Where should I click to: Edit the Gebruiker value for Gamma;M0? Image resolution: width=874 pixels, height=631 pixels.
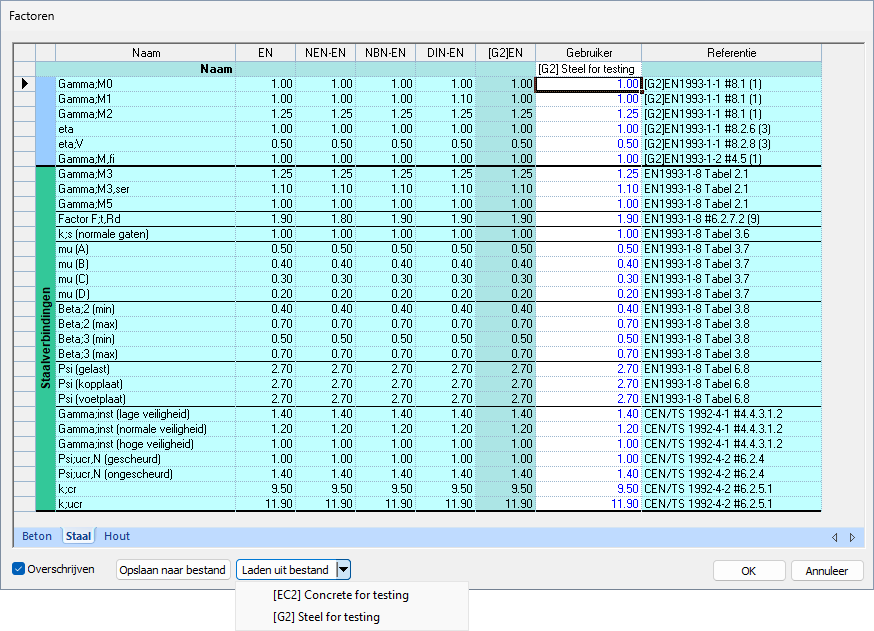tap(589, 84)
